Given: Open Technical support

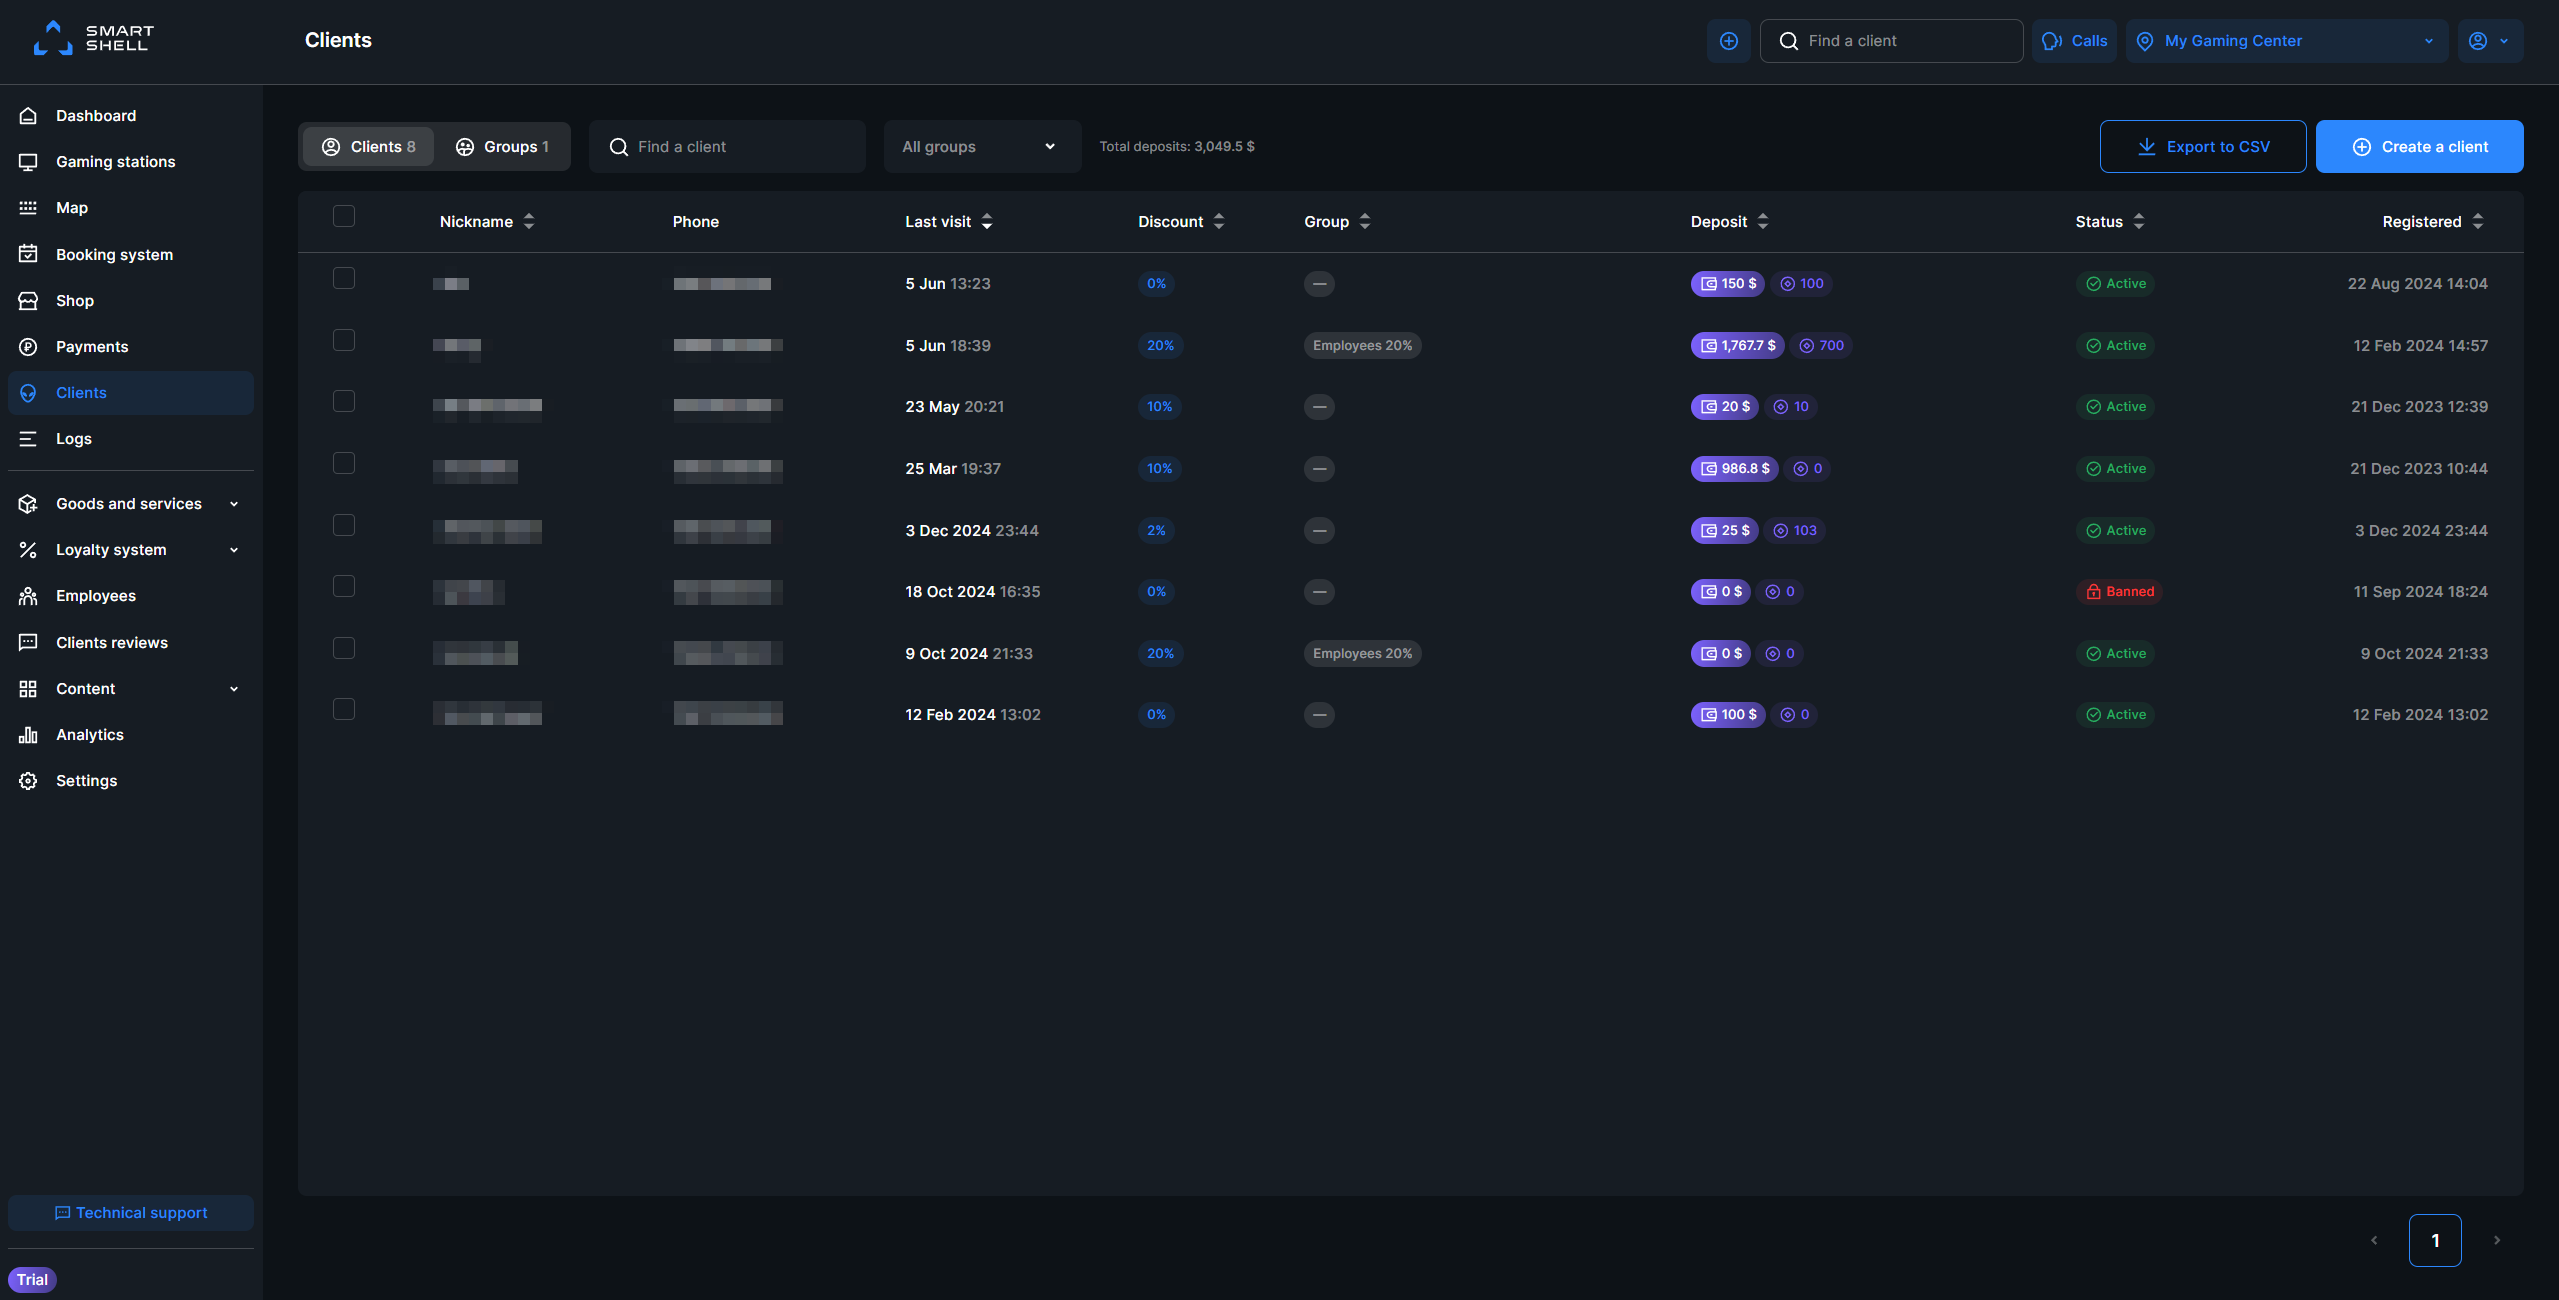Looking at the screenshot, I should (131, 1213).
